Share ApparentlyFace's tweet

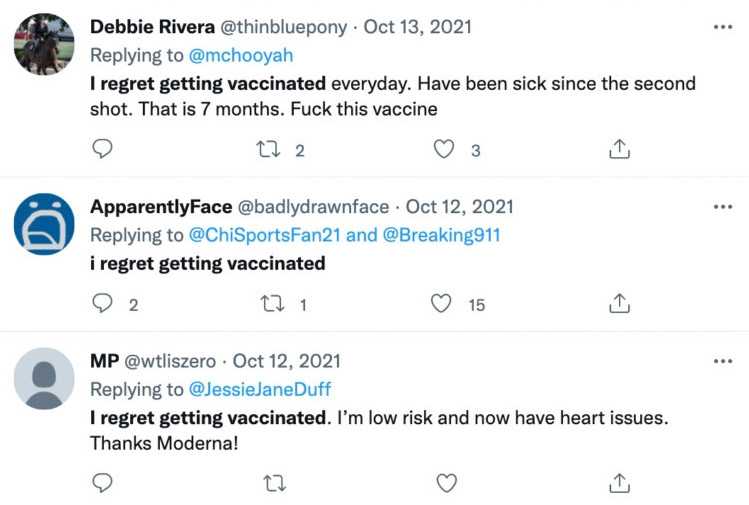click(x=619, y=303)
